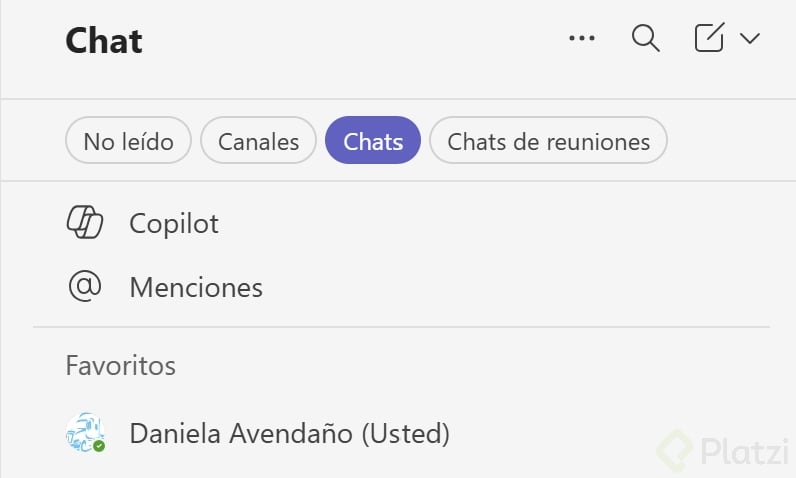Click the search magnifier icon
Viewport: 796px width, 478px height.
tap(646, 39)
